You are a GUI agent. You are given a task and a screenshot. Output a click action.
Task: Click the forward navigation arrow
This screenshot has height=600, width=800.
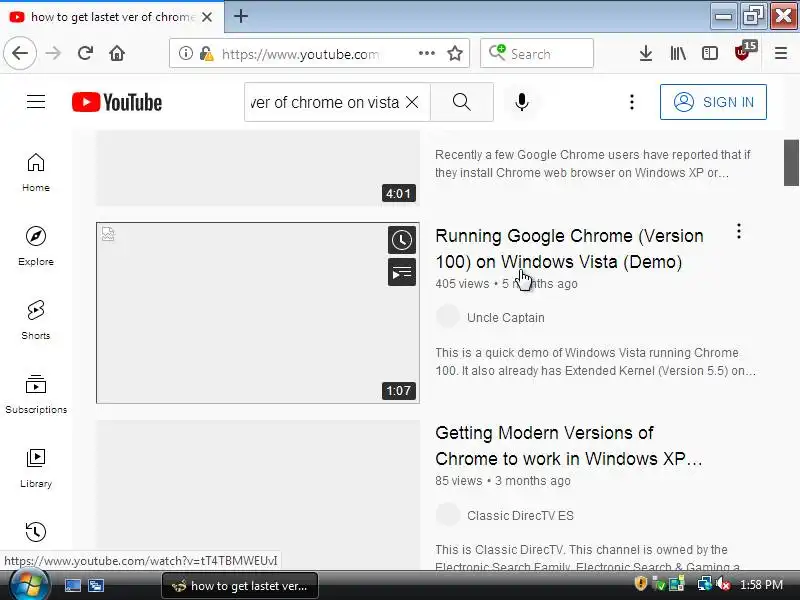click(x=53, y=53)
